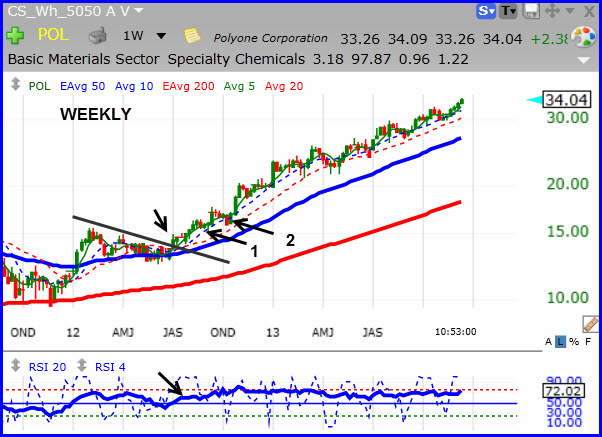Screen dimensions: 602x437
Task: Click the price pane up-down arrows icon
Action: click(15, 84)
